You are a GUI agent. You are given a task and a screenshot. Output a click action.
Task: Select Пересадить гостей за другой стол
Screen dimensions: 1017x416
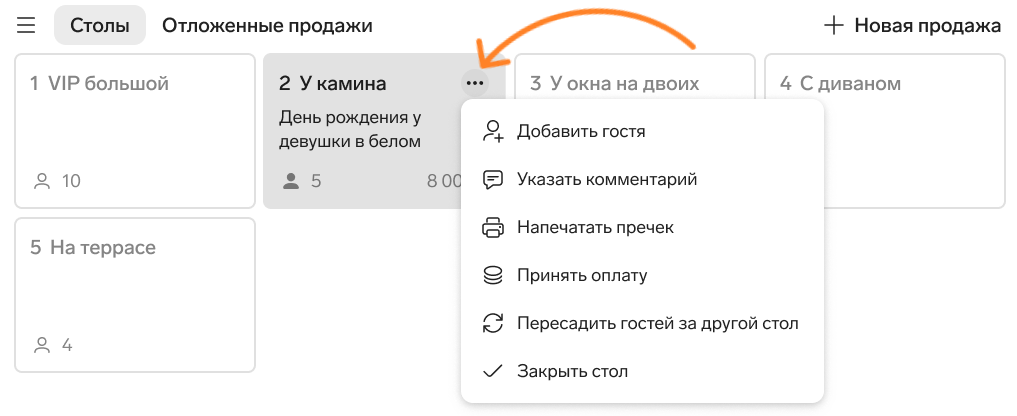[x=657, y=324]
